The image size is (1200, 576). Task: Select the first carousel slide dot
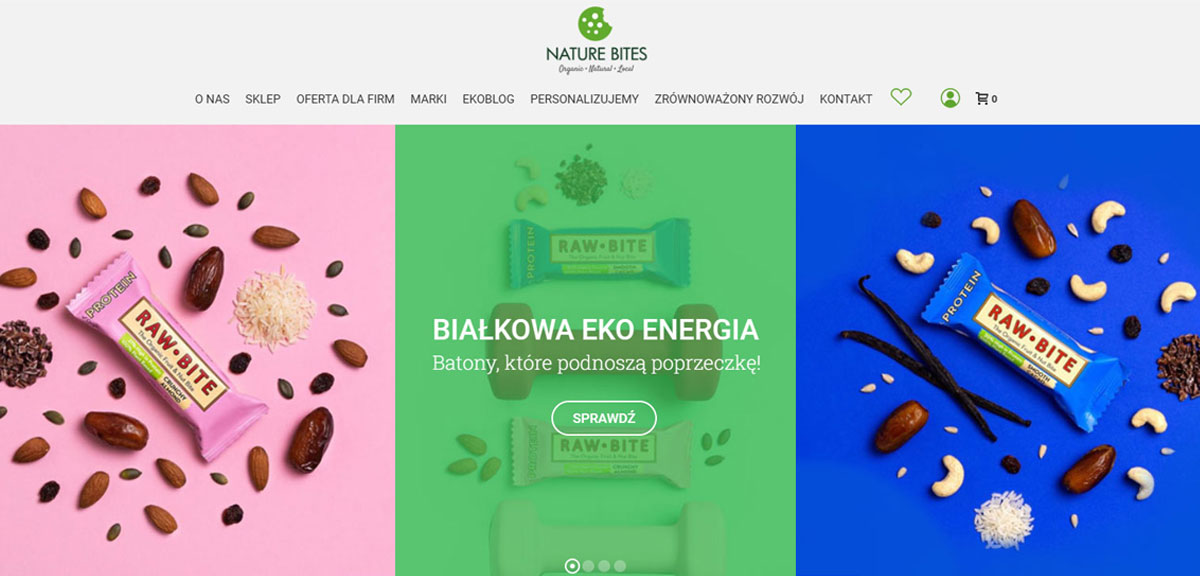[x=572, y=566]
